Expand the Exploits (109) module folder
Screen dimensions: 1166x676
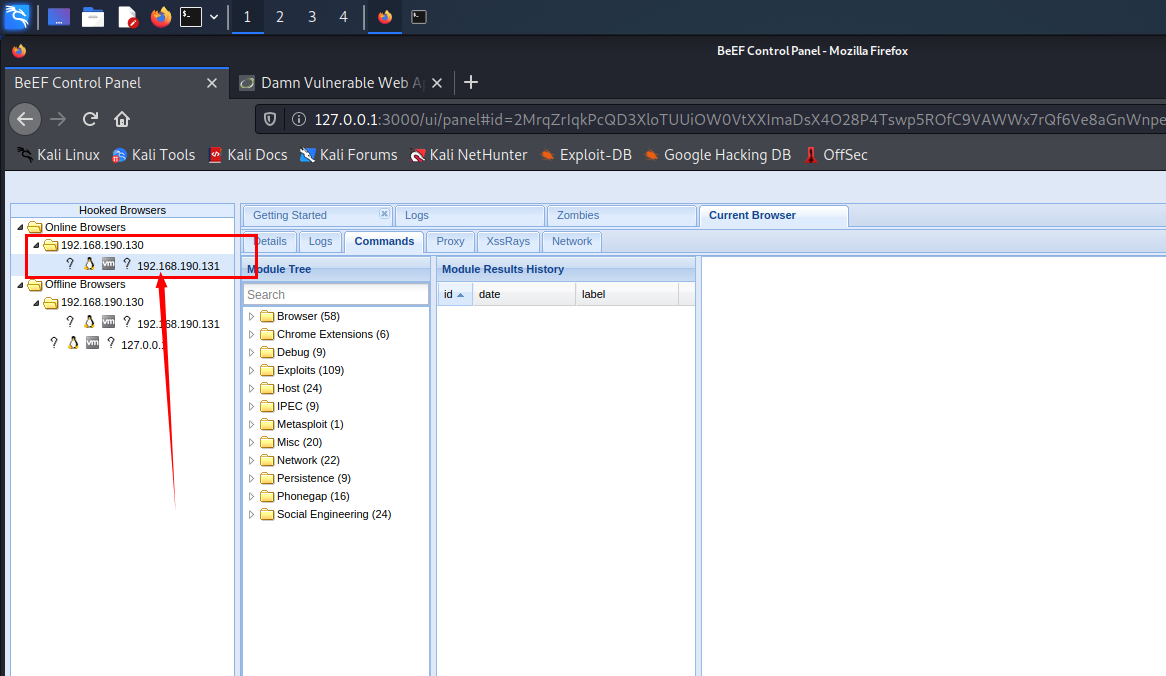click(x=251, y=370)
